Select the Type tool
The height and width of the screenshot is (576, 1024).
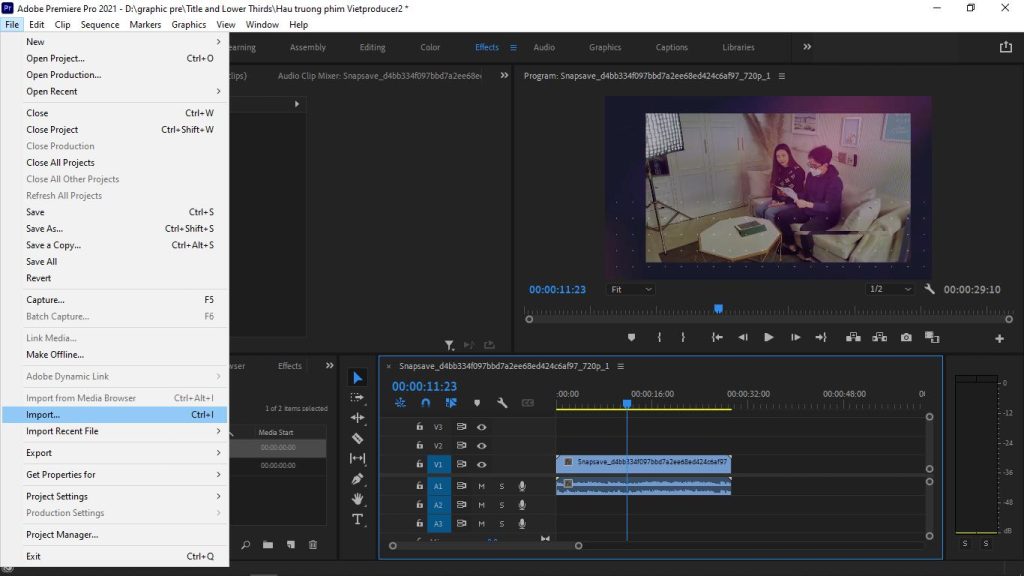coord(358,519)
